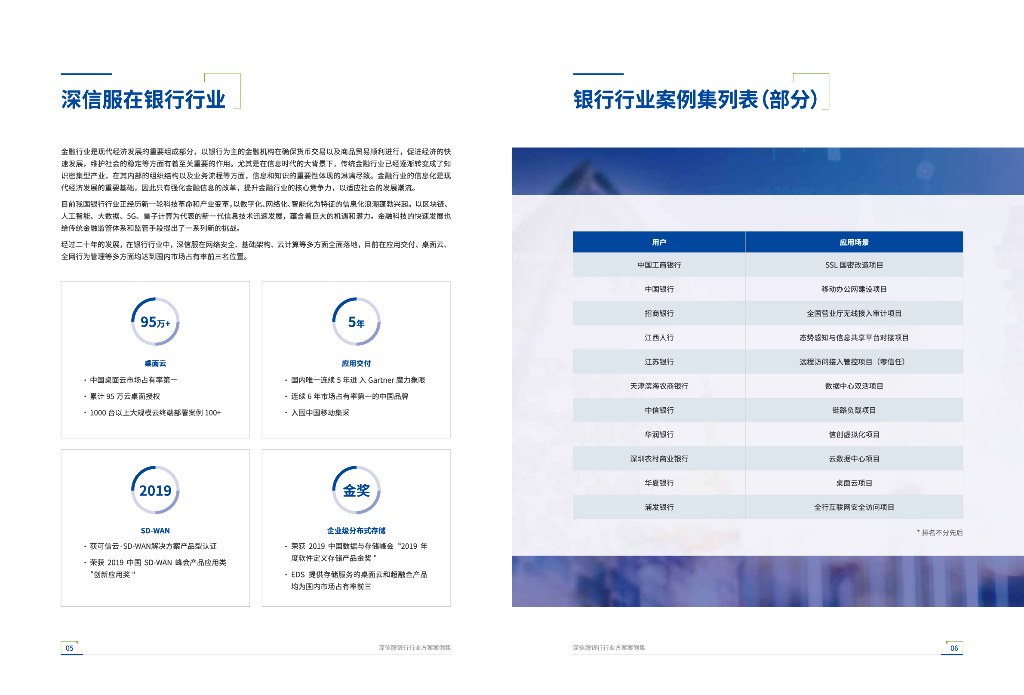Click table cell '浦发银行'
Image resolution: width=1024 pixels, height=695 pixels.
[x=659, y=507]
